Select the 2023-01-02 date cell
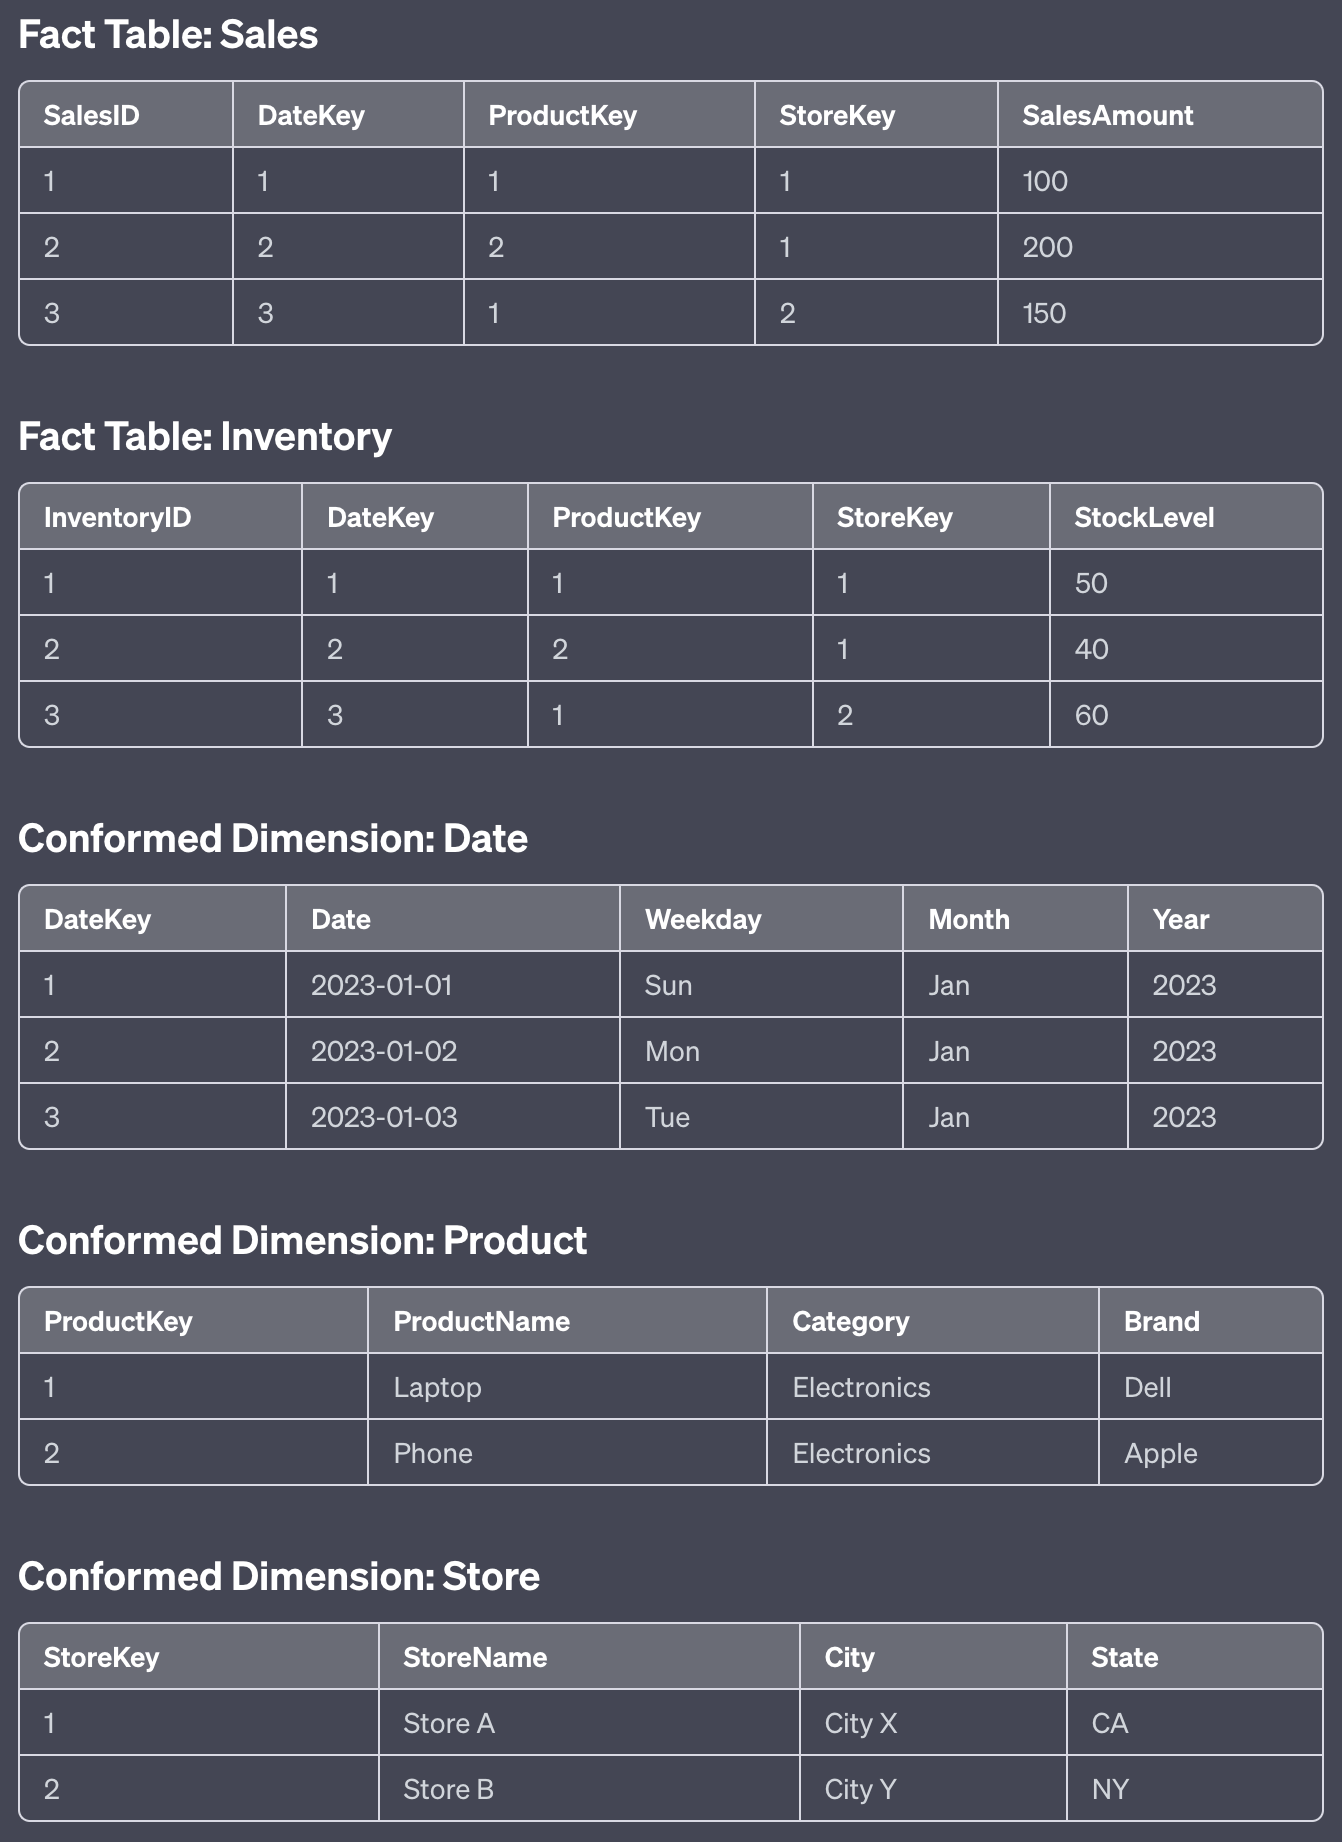The image size is (1342, 1842). (384, 1052)
